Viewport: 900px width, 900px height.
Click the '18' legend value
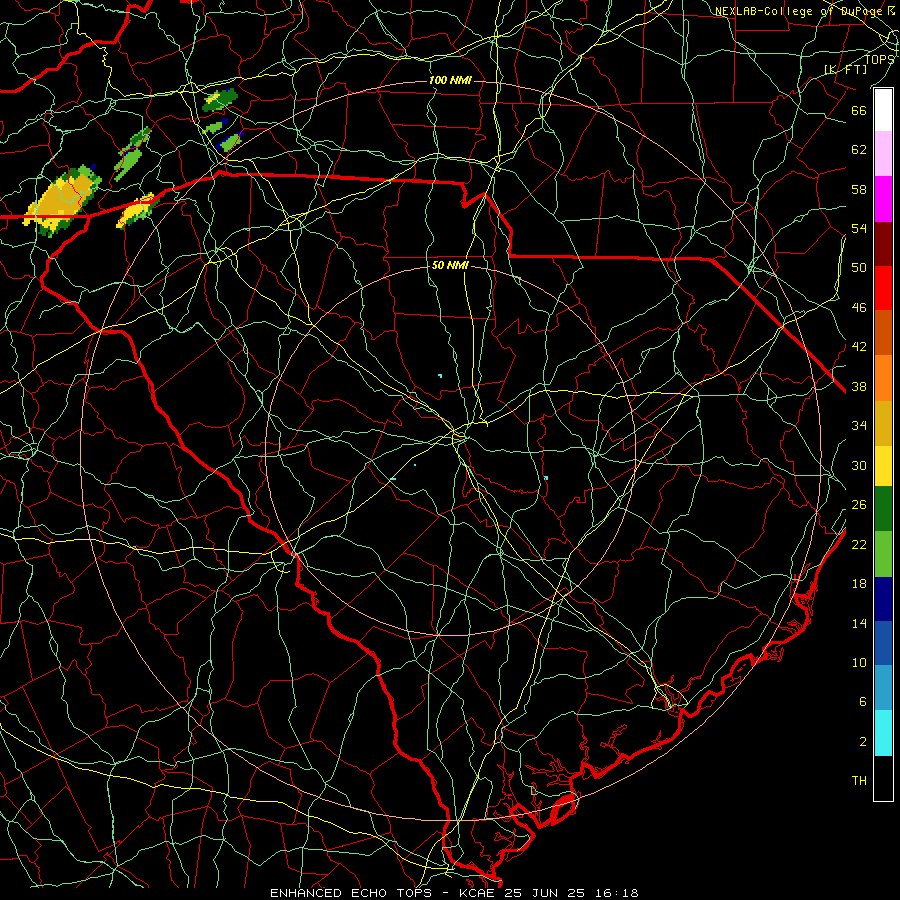pos(859,584)
